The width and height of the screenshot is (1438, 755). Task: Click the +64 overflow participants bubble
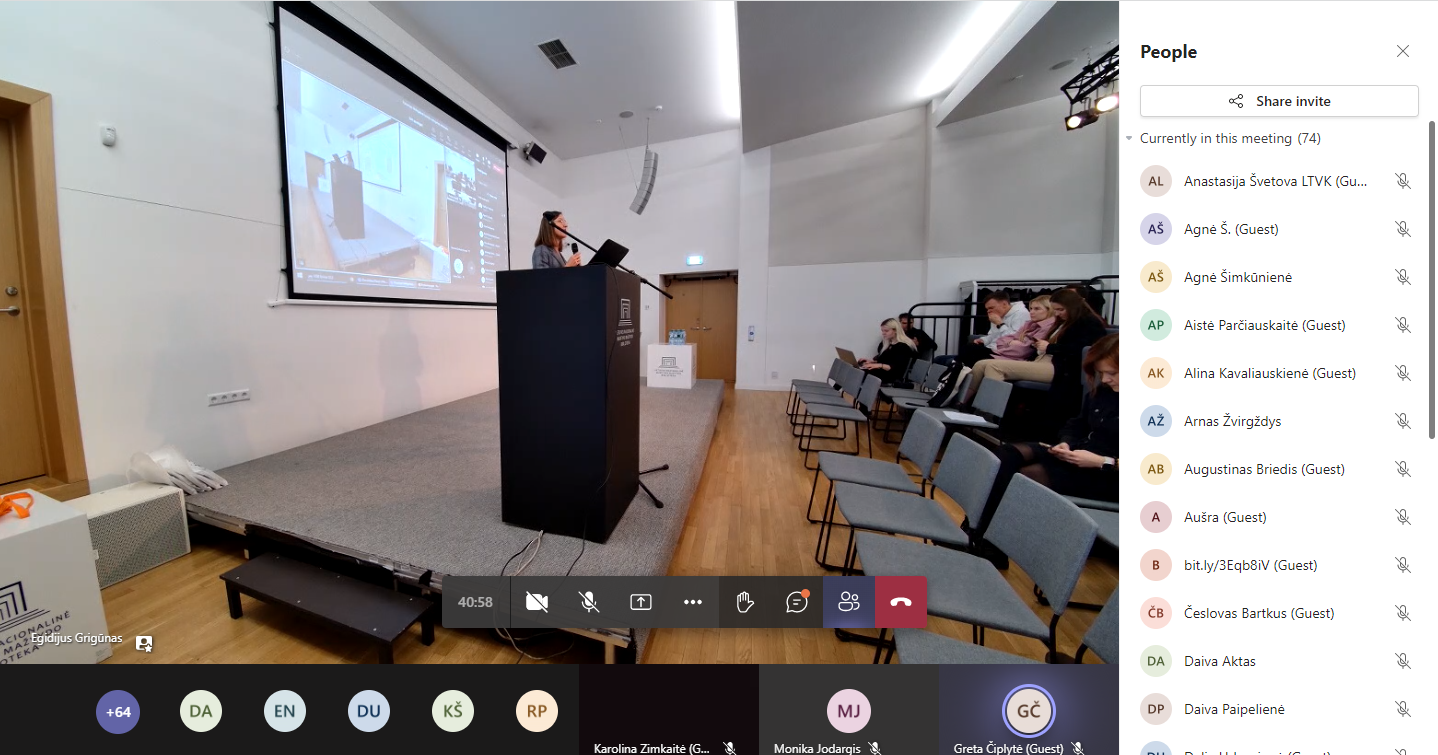pyautogui.click(x=118, y=712)
